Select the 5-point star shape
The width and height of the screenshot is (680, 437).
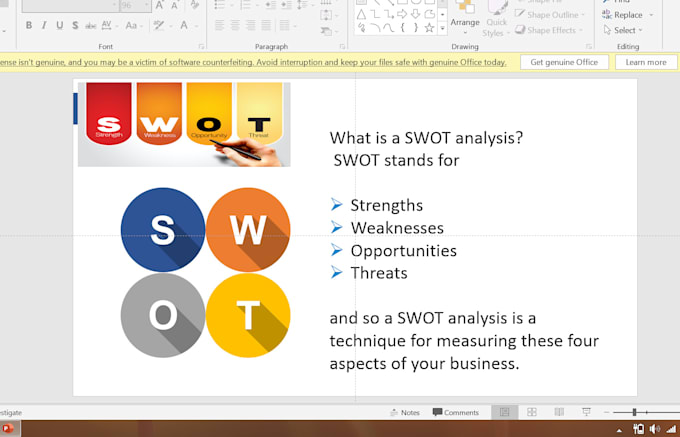[429, 28]
